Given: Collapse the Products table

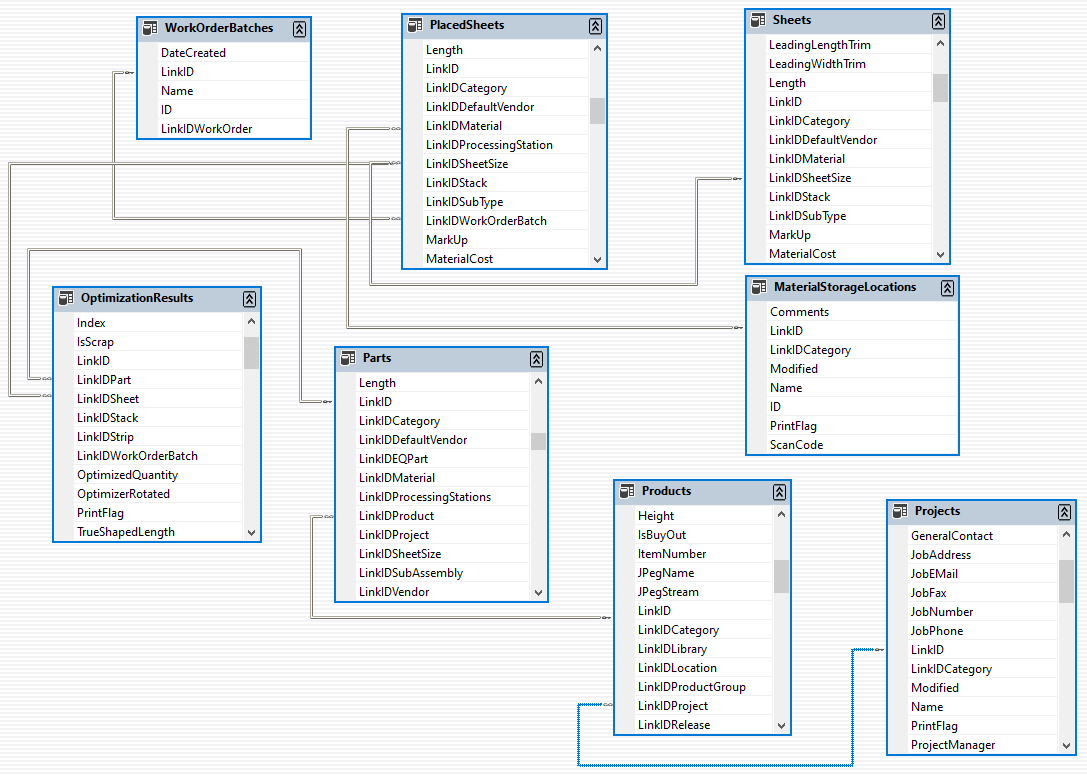Looking at the screenshot, I should click(779, 491).
